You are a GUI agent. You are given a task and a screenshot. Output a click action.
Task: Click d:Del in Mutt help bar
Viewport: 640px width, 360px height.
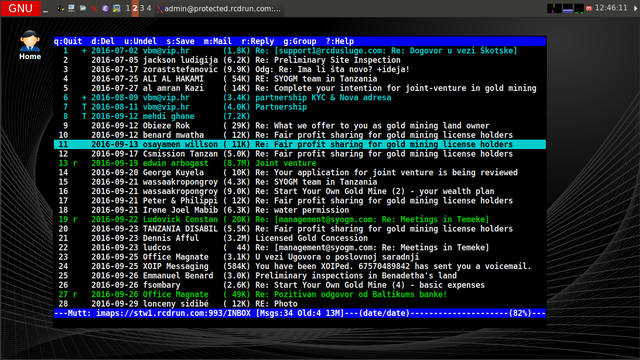103,41
